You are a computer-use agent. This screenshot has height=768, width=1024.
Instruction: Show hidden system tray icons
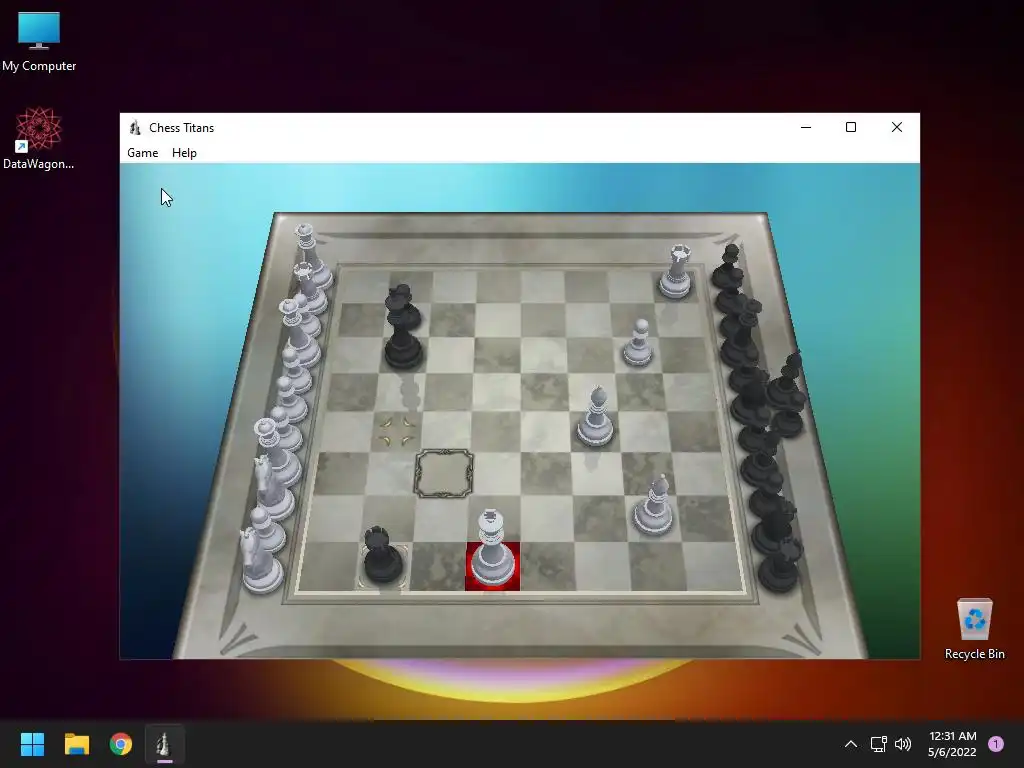851,744
